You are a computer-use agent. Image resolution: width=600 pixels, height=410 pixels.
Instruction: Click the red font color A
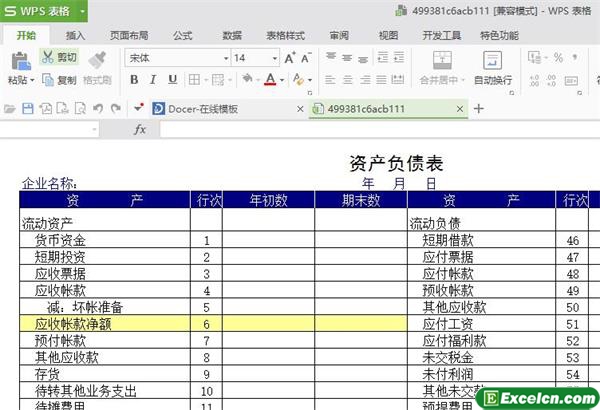(x=270, y=79)
